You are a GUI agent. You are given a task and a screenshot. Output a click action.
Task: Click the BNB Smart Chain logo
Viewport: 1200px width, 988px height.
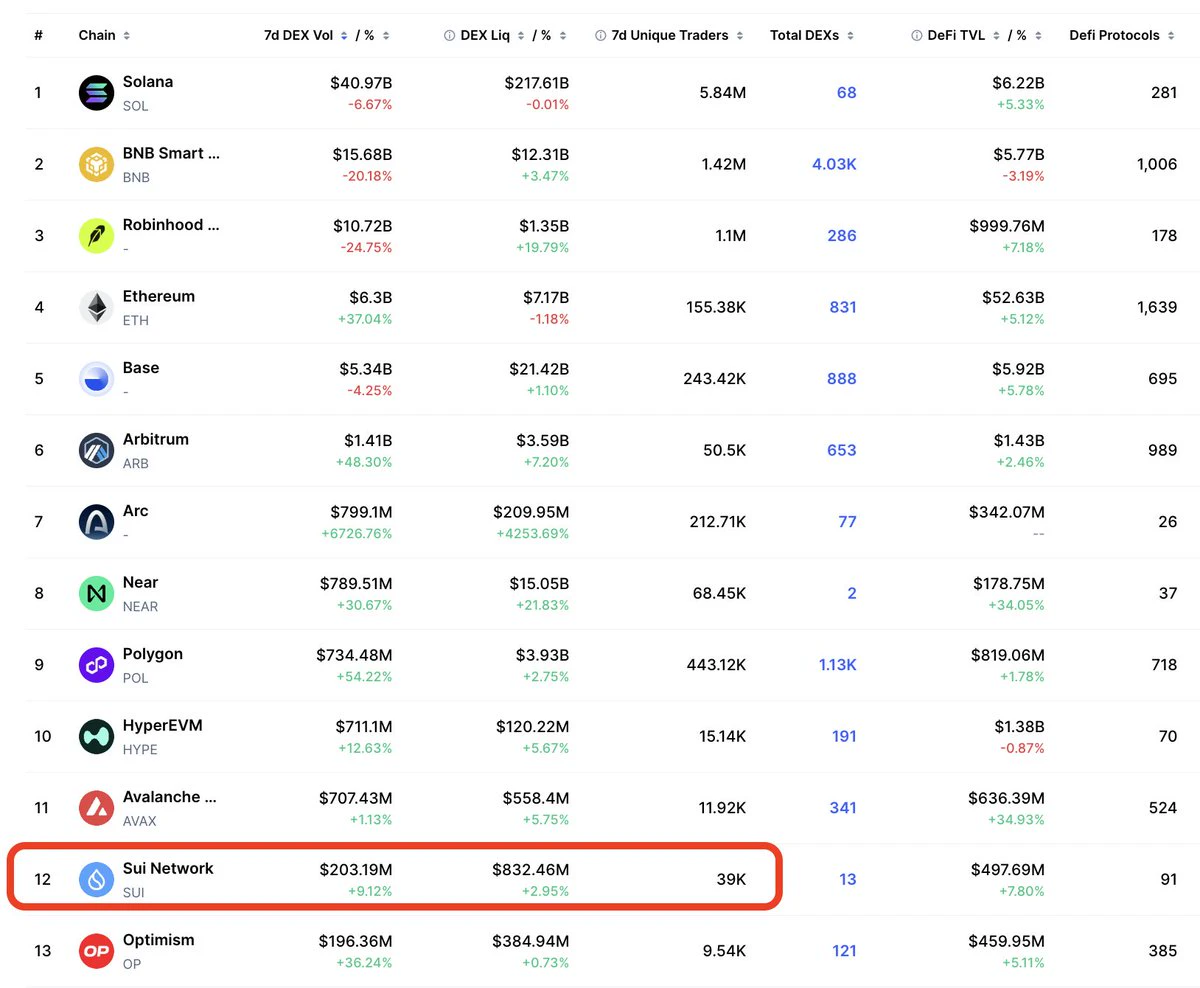pos(96,164)
